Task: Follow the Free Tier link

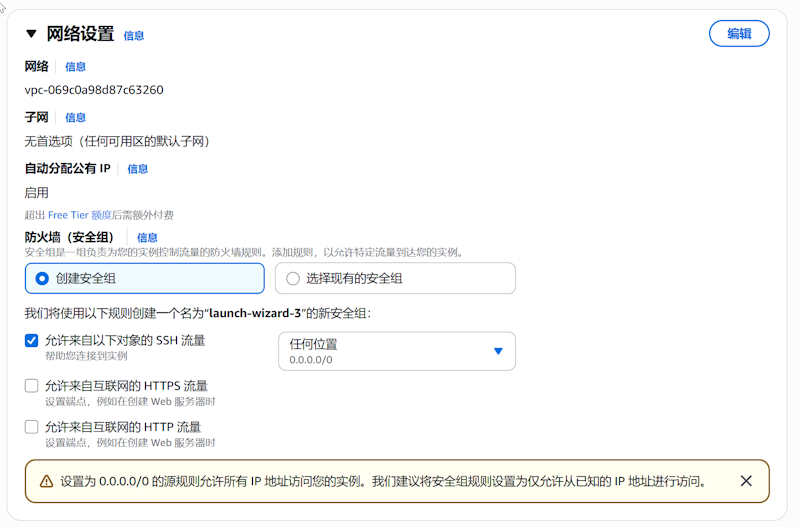Action: click(68, 215)
